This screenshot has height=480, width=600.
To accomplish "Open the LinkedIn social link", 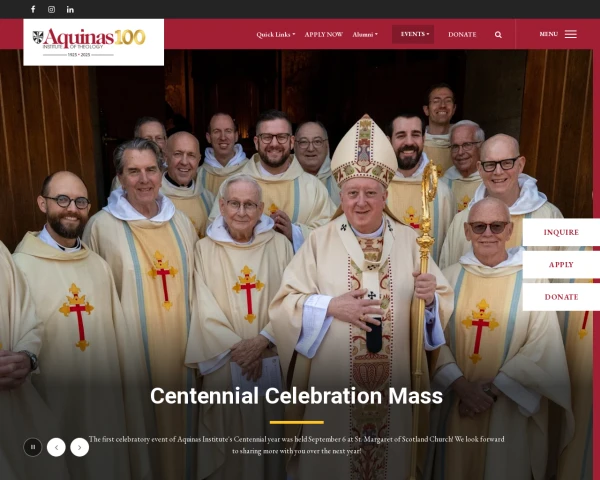I will click(x=70, y=9).
